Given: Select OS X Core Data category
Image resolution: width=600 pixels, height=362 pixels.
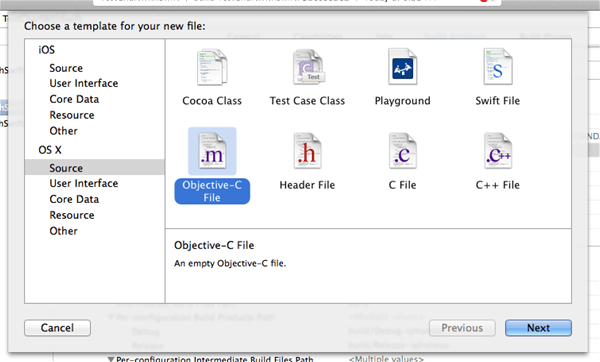Looking at the screenshot, I should (x=74, y=199).
